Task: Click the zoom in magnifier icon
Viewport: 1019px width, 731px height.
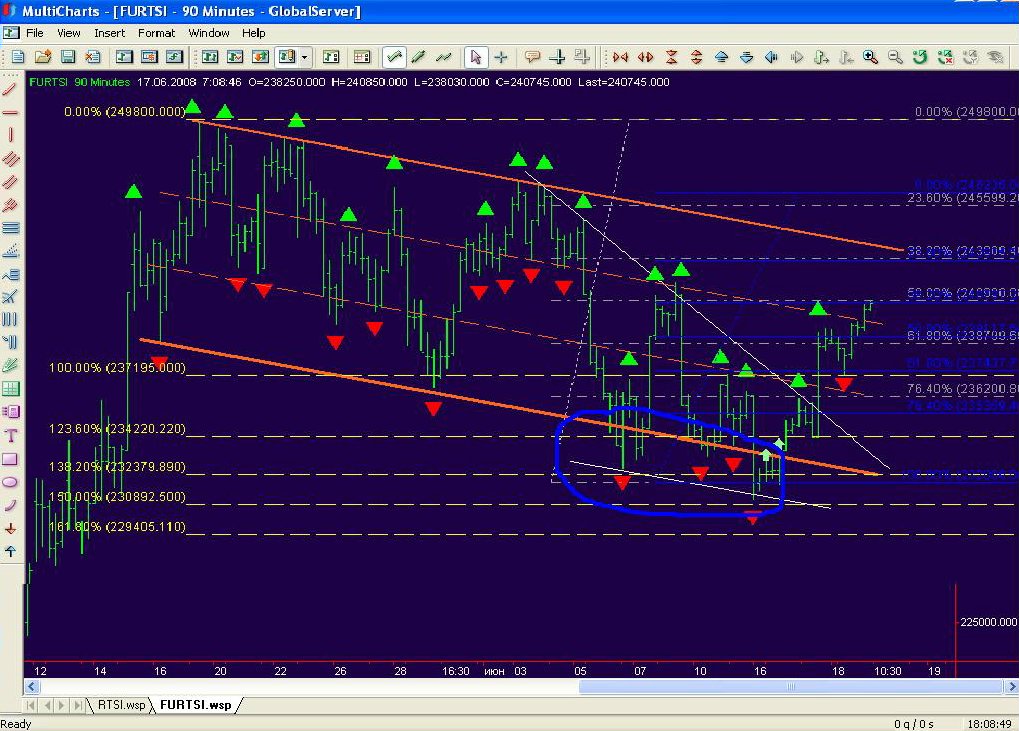Action: 871,57
